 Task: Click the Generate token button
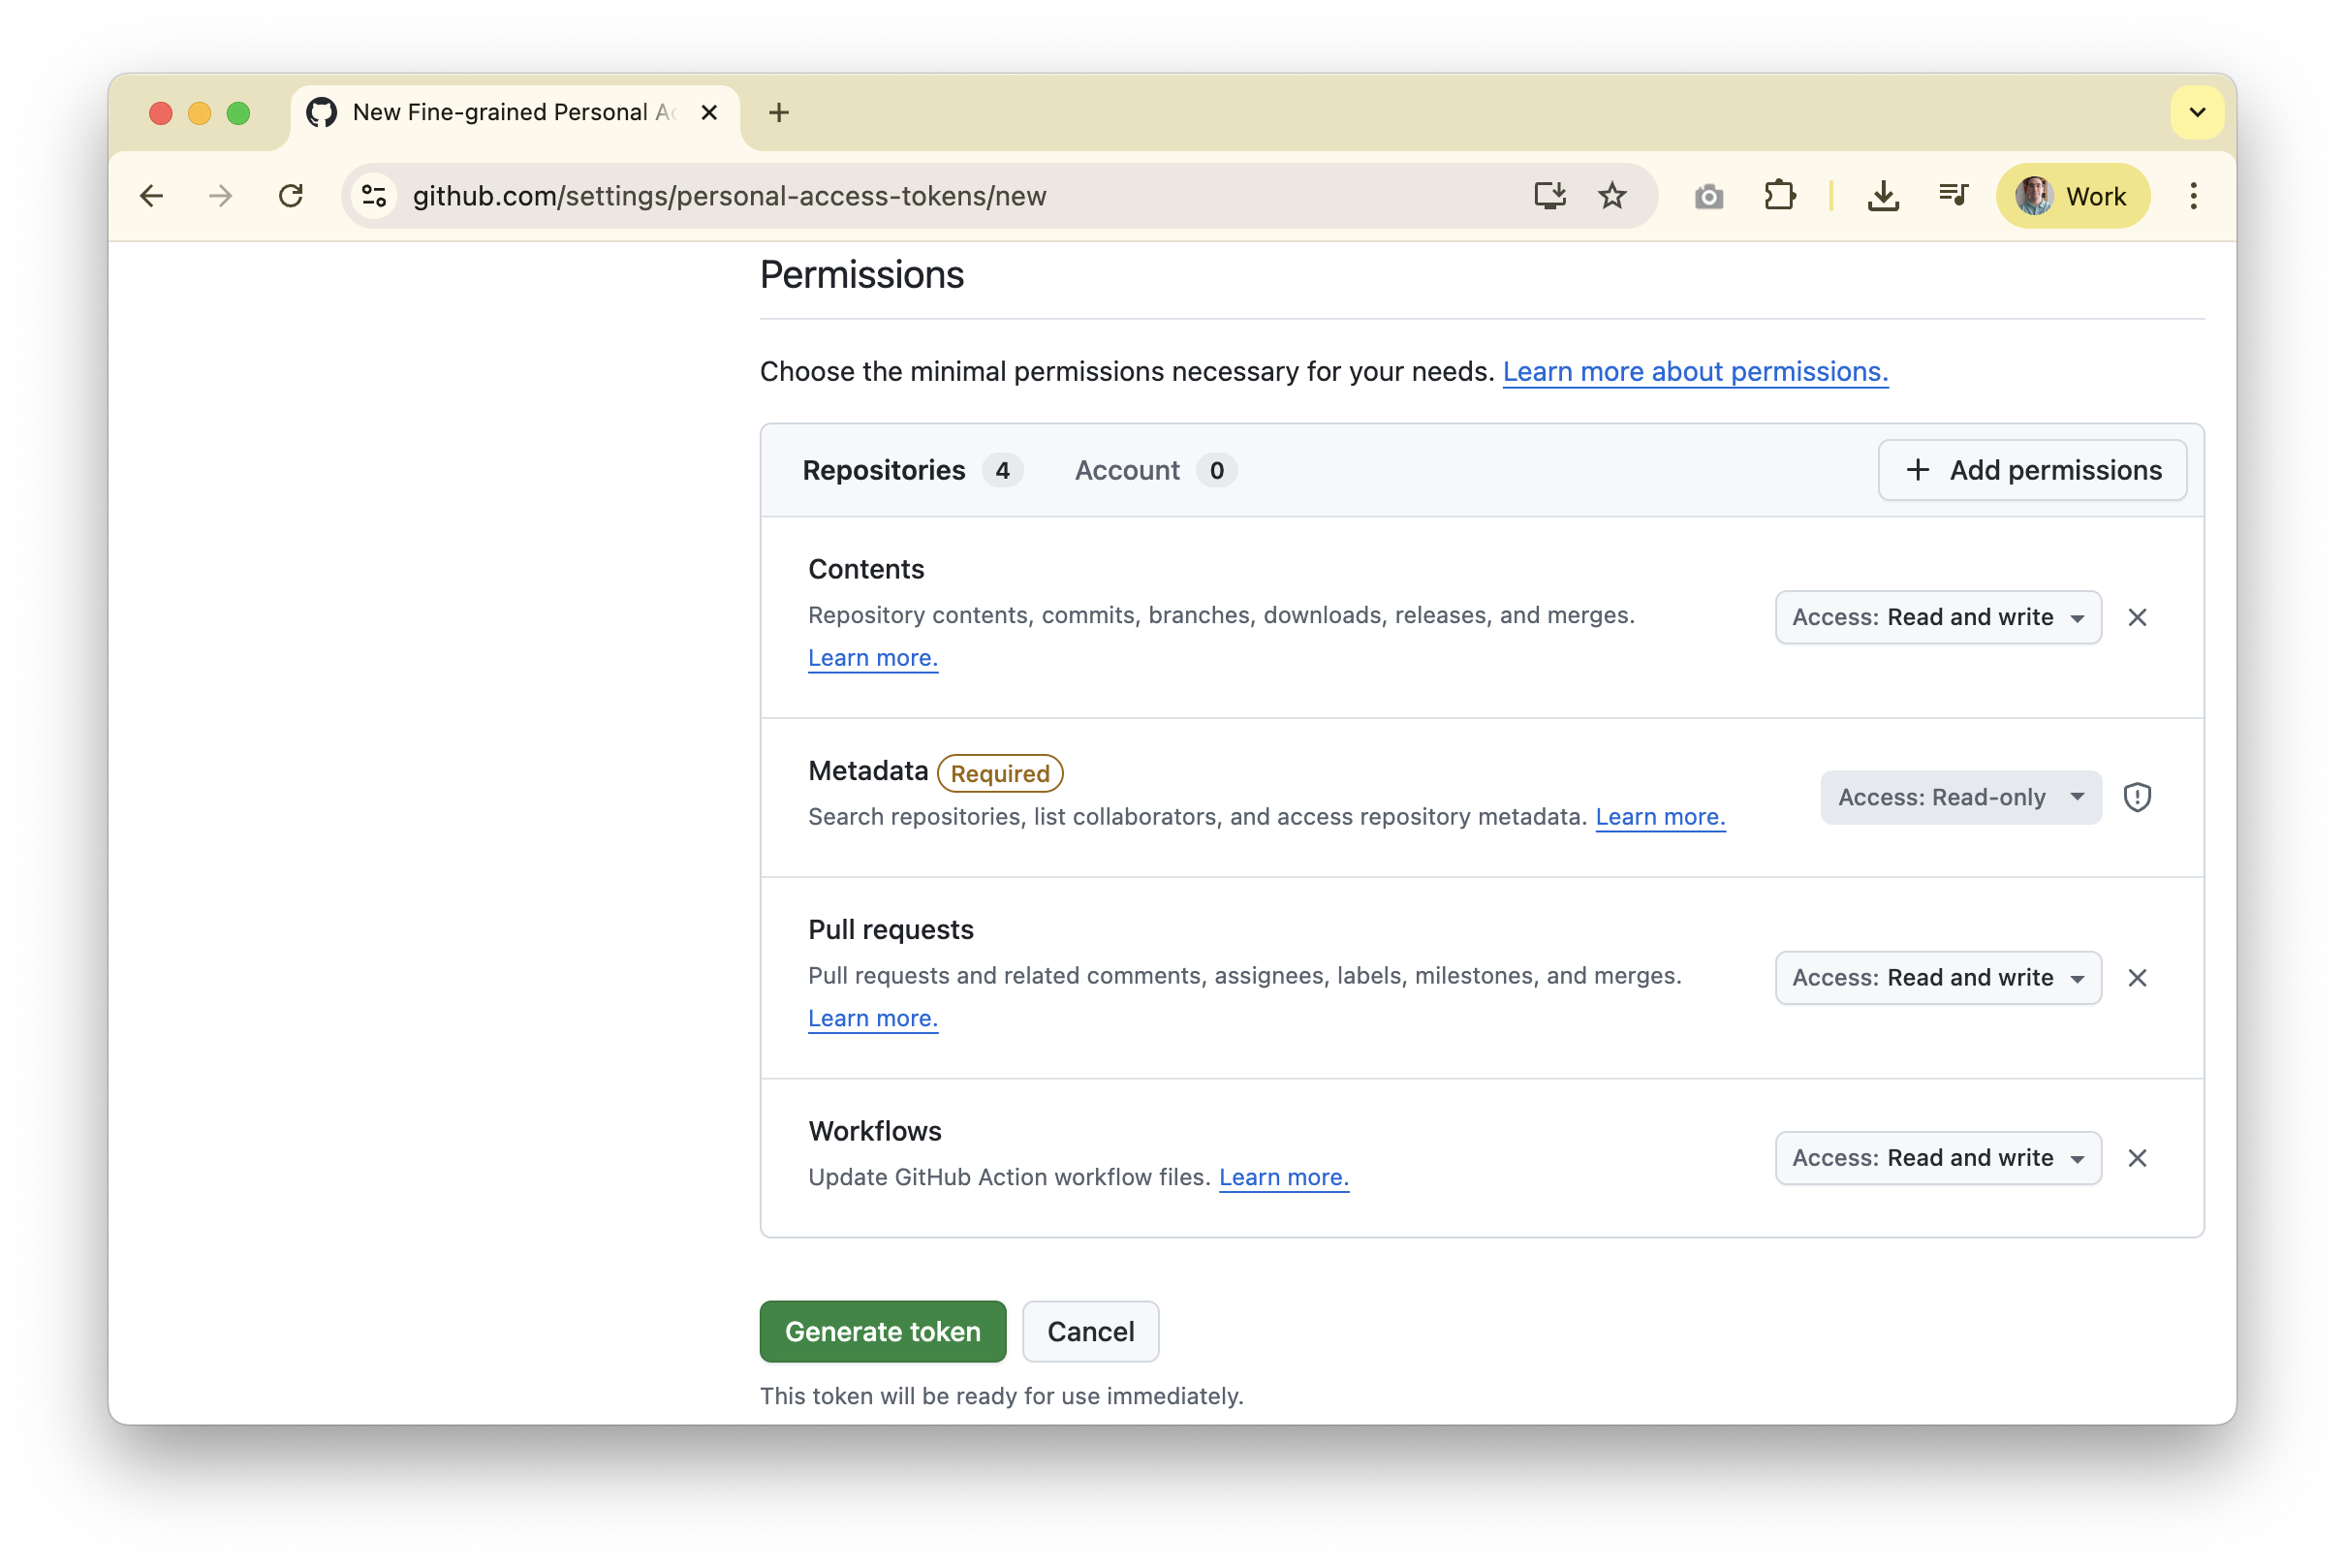point(882,1331)
